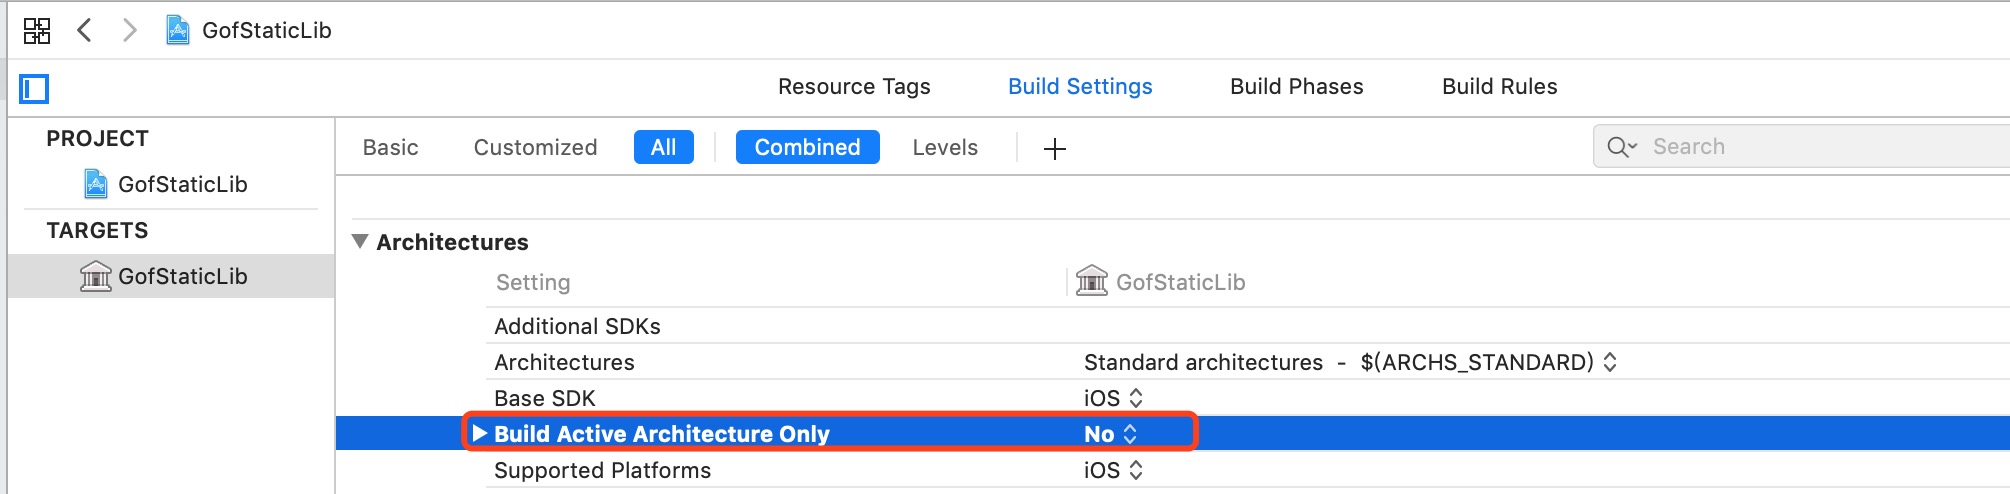Open the related items grid icon
The height and width of the screenshot is (494, 2010).
pyautogui.click(x=37, y=31)
